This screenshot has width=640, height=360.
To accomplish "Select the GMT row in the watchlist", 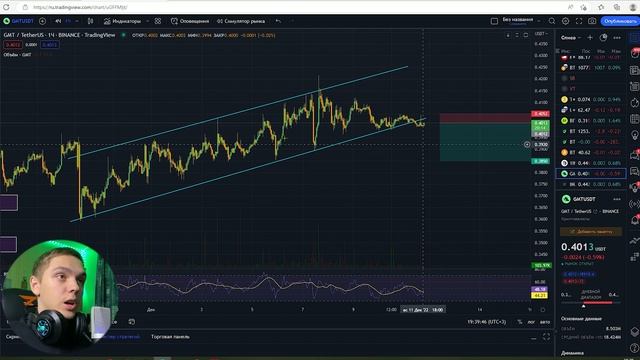I will (591, 173).
